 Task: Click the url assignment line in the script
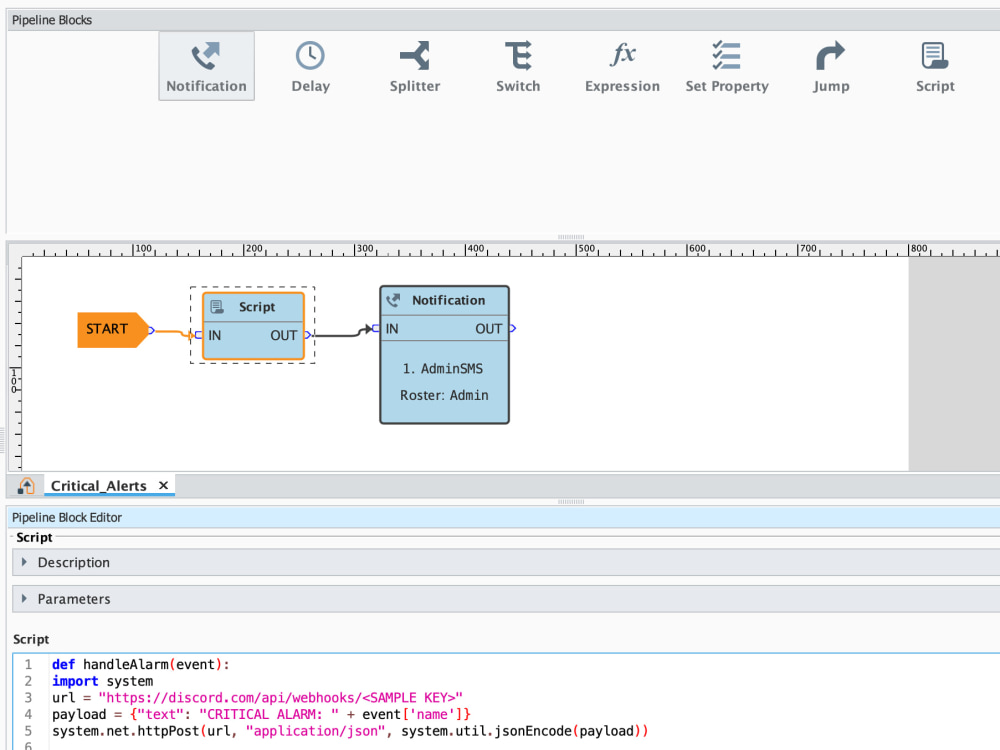tap(257, 698)
